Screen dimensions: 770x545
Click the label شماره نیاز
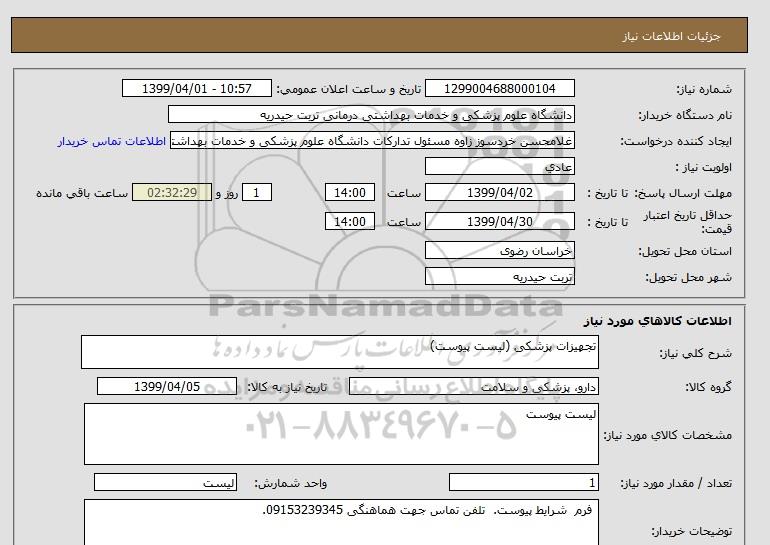tap(704, 89)
